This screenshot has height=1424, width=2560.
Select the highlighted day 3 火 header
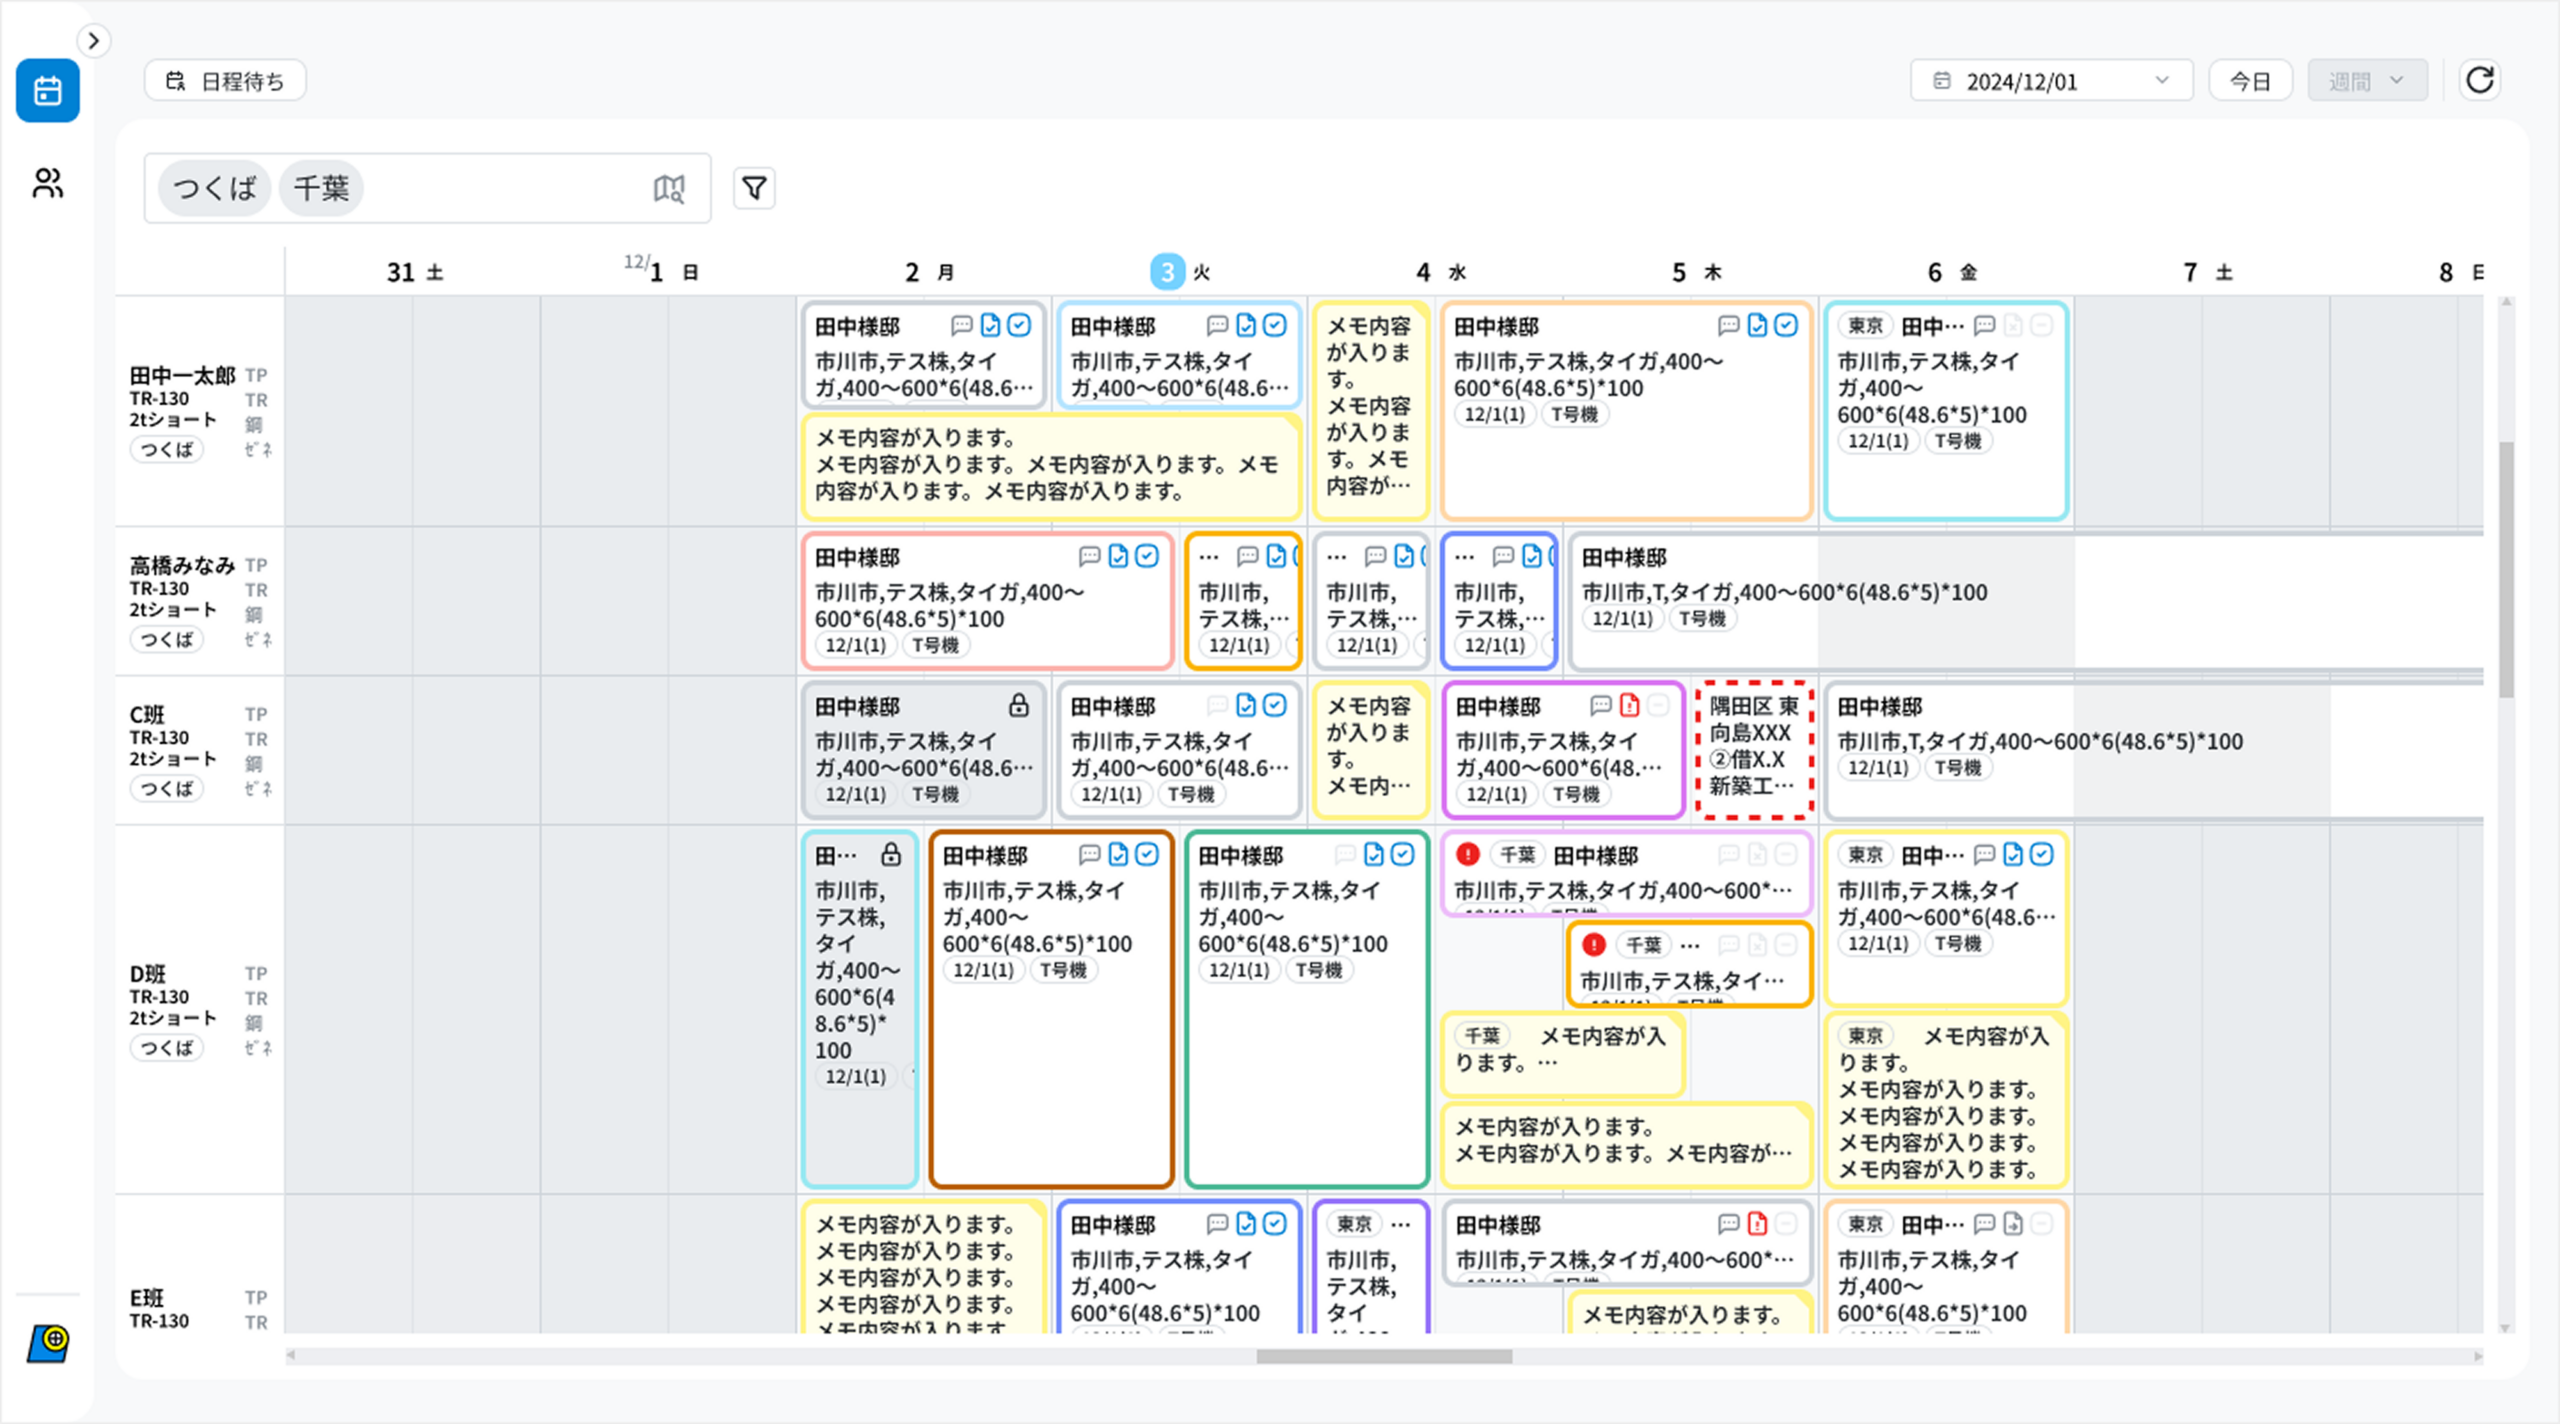(x=1181, y=272)
